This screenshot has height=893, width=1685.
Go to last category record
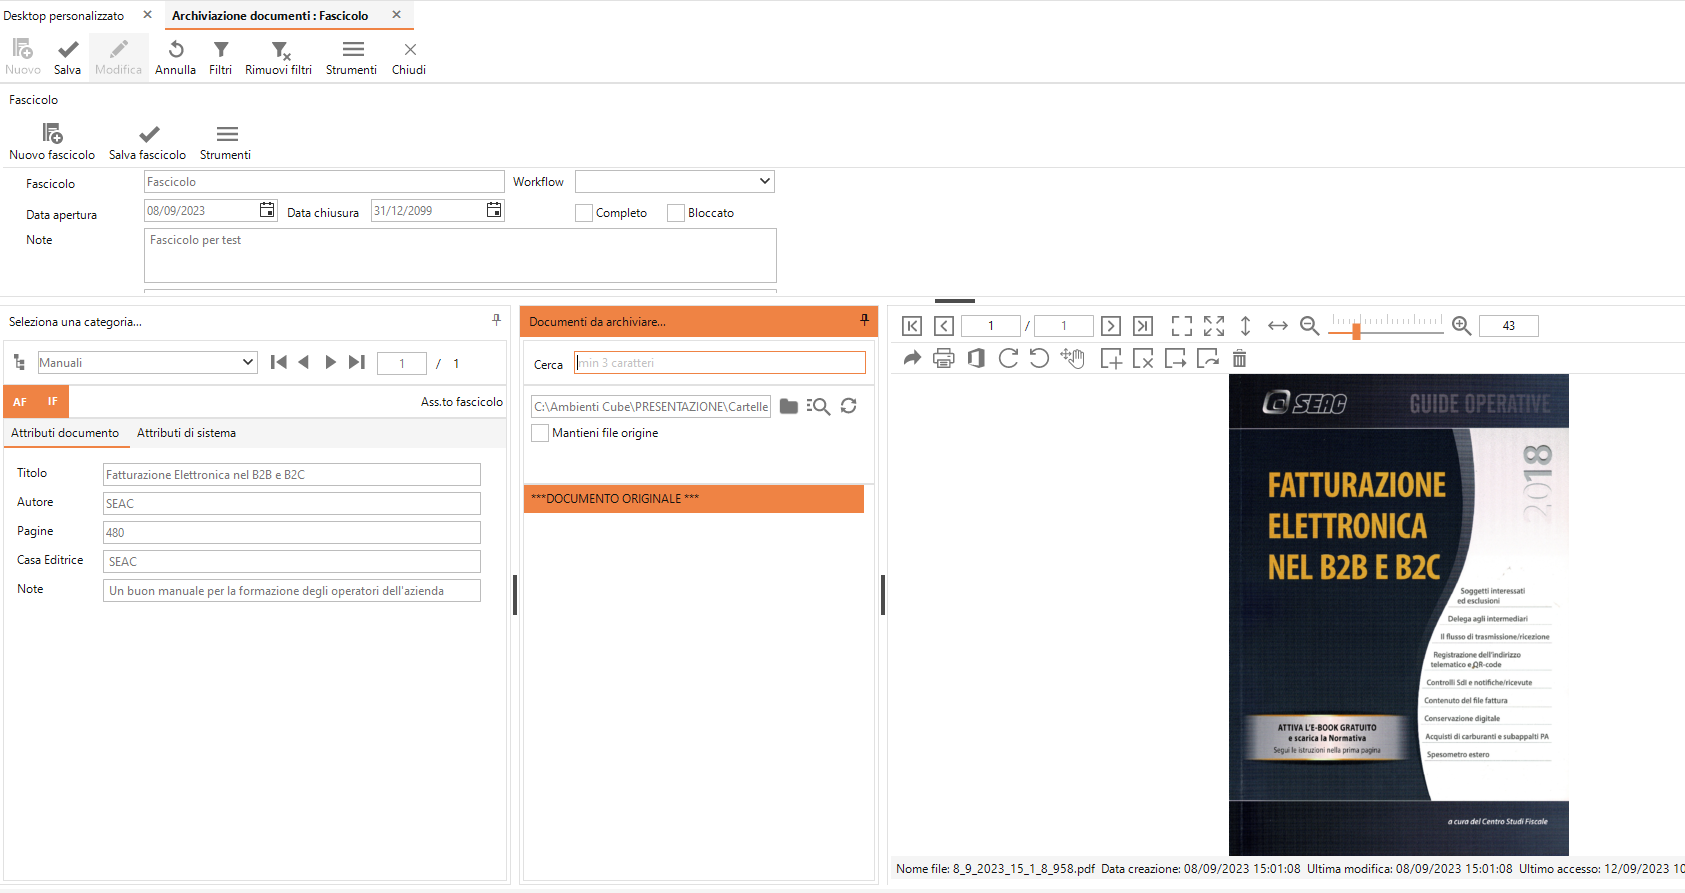pyautogui.click(x=357, y=362)
